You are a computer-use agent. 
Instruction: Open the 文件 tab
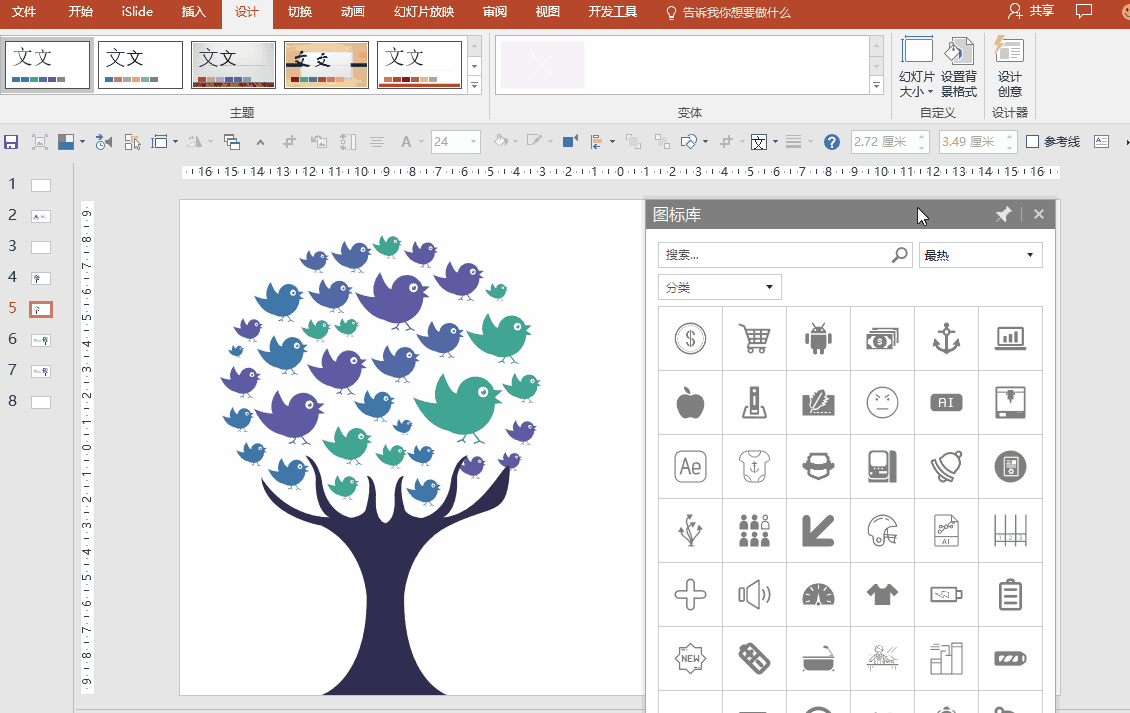click(x=24, y=12)
